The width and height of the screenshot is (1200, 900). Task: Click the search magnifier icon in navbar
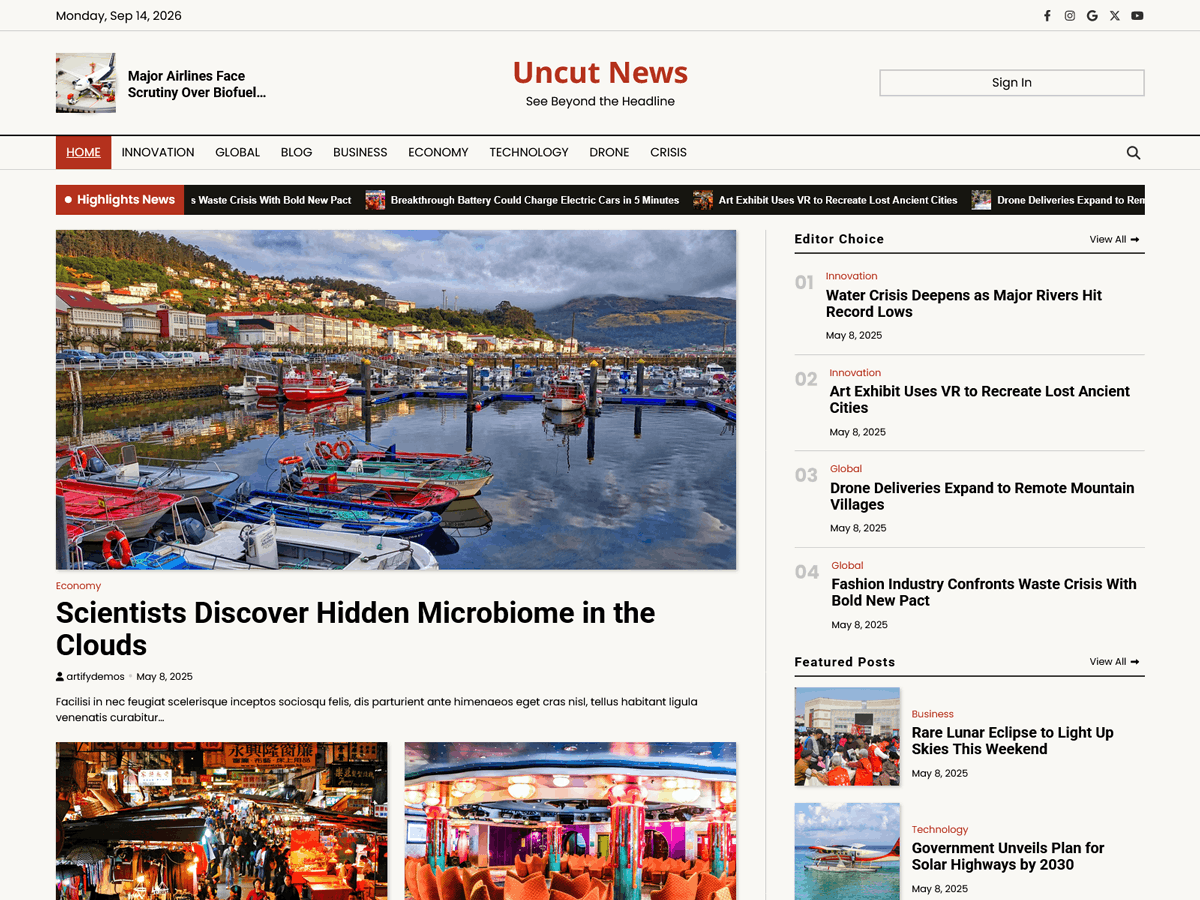(x=1133, y=153)
